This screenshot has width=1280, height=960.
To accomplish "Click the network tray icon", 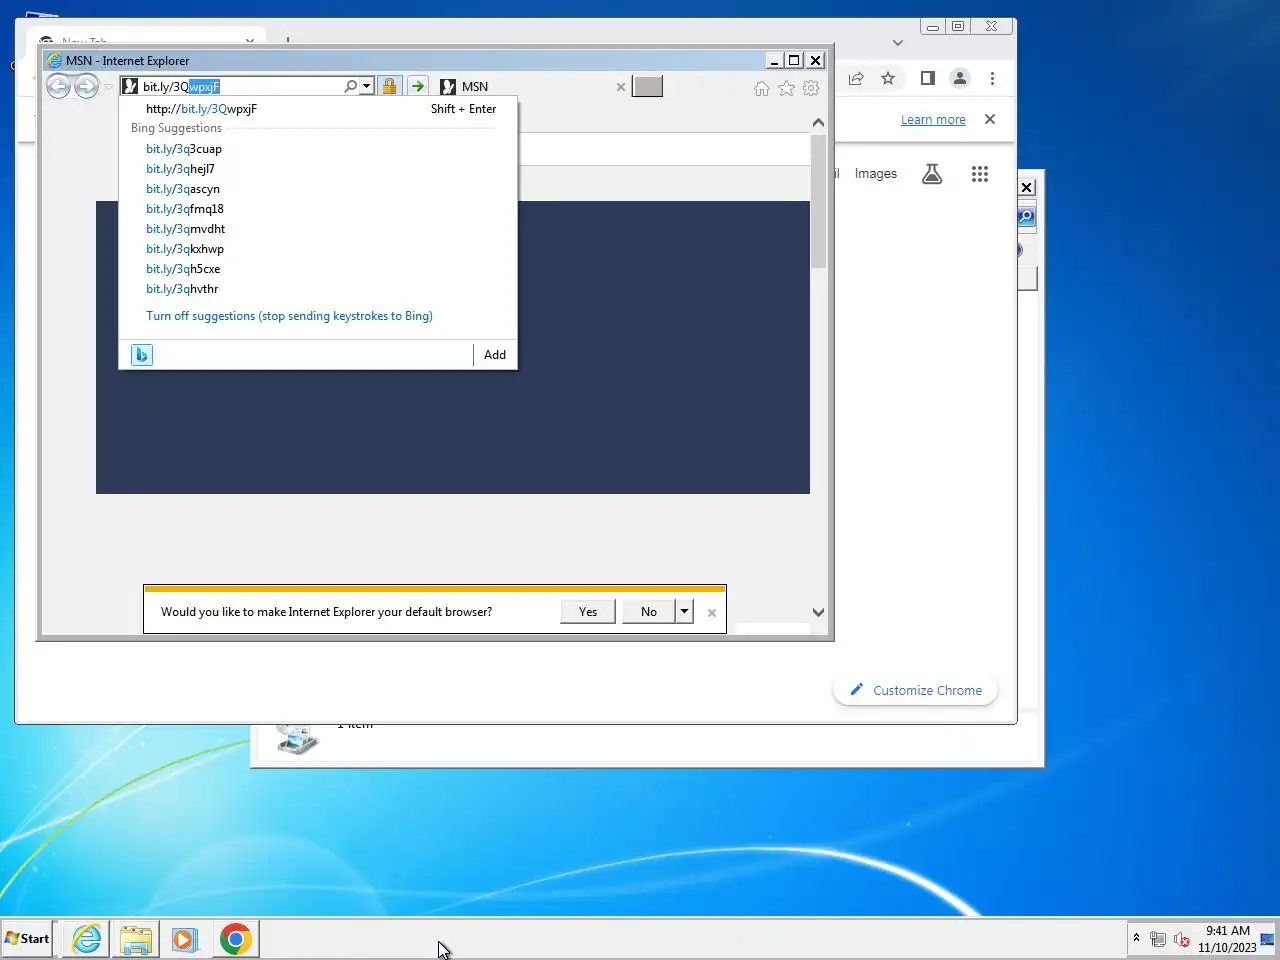I will coord(1158,939).
